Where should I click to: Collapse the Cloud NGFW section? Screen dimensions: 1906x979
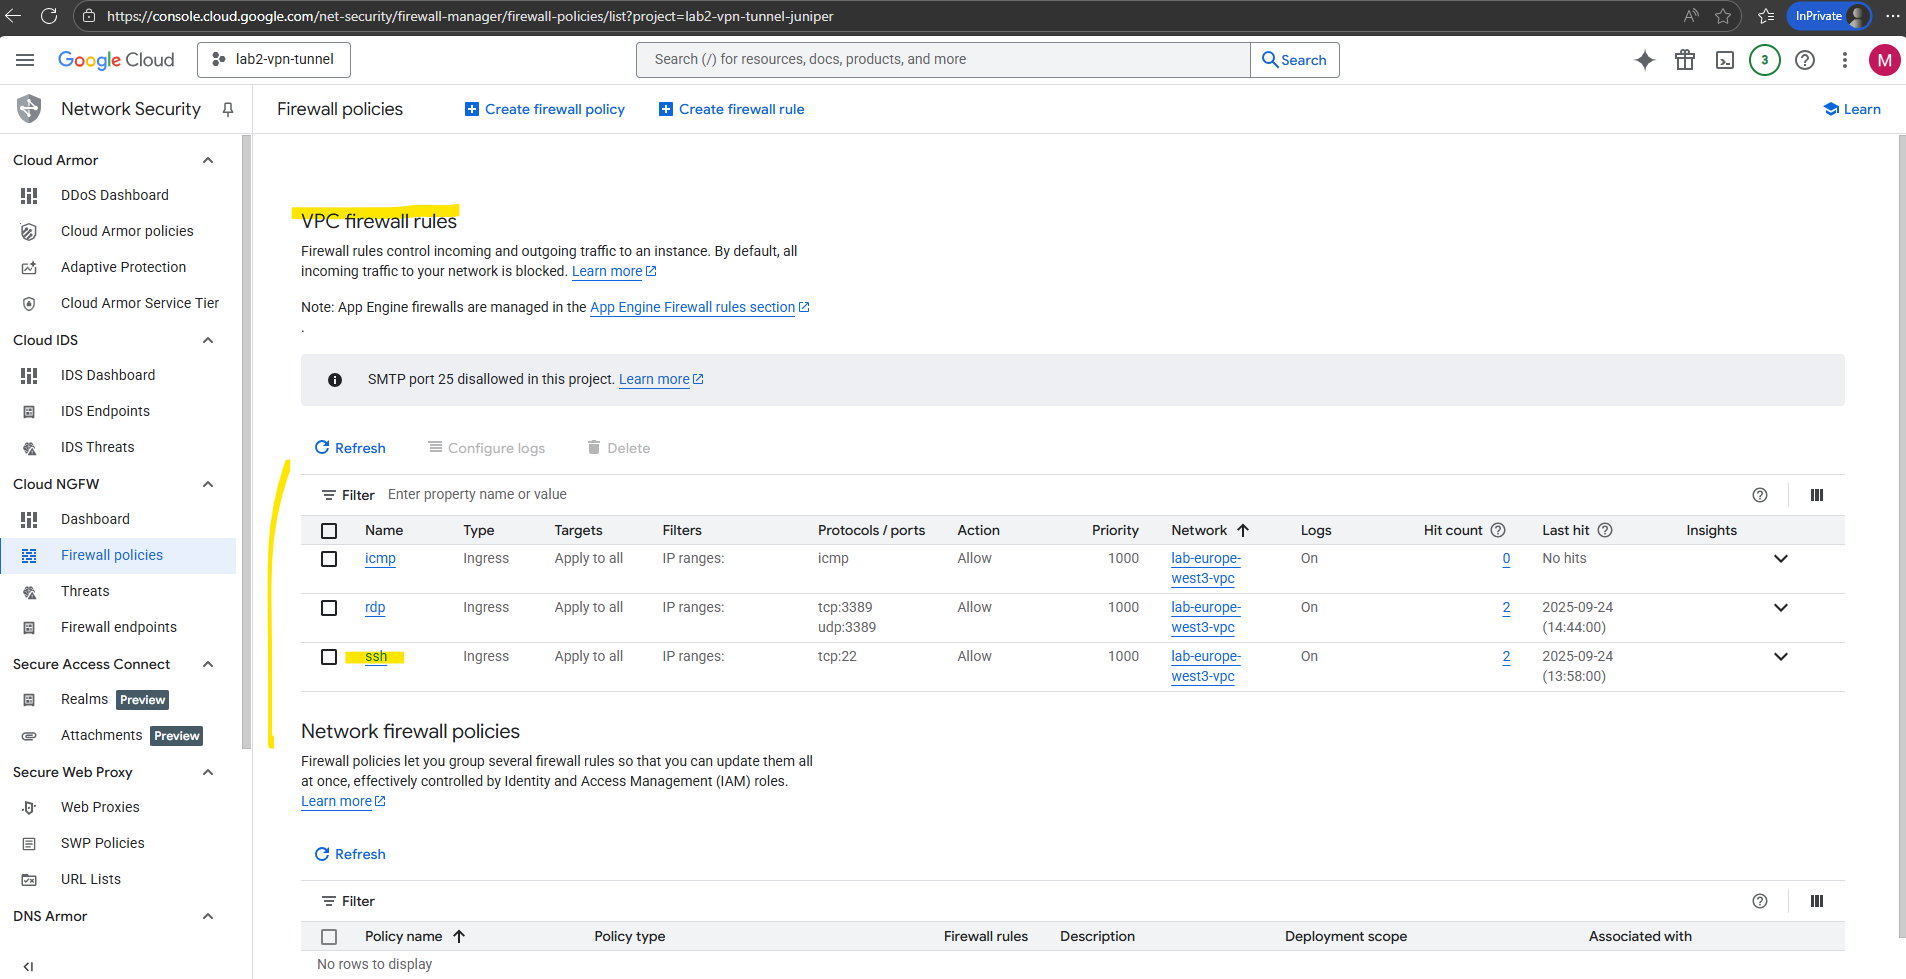click(x=208, y=484)
